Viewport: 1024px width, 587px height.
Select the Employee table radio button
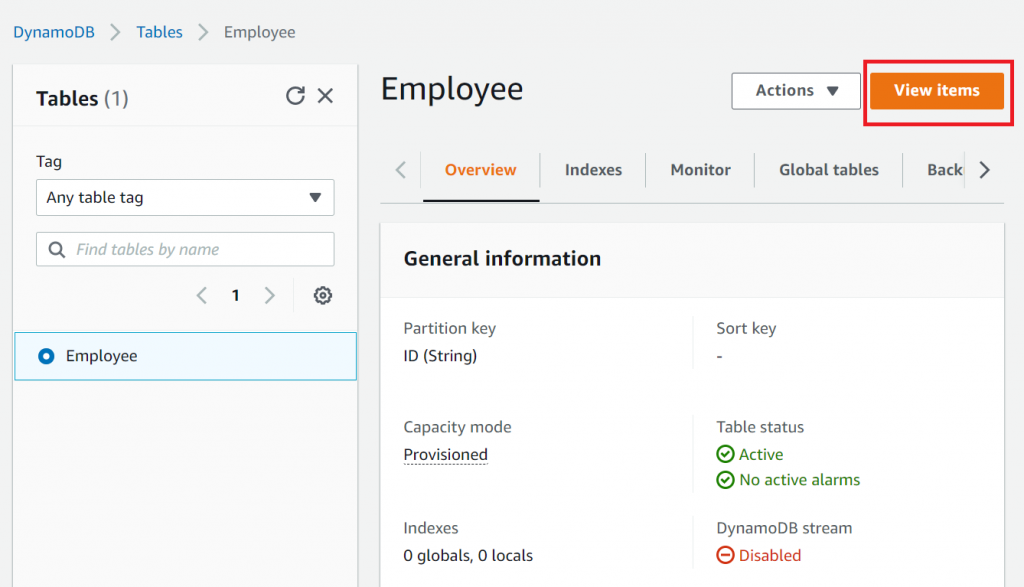(x=46, y=356)
